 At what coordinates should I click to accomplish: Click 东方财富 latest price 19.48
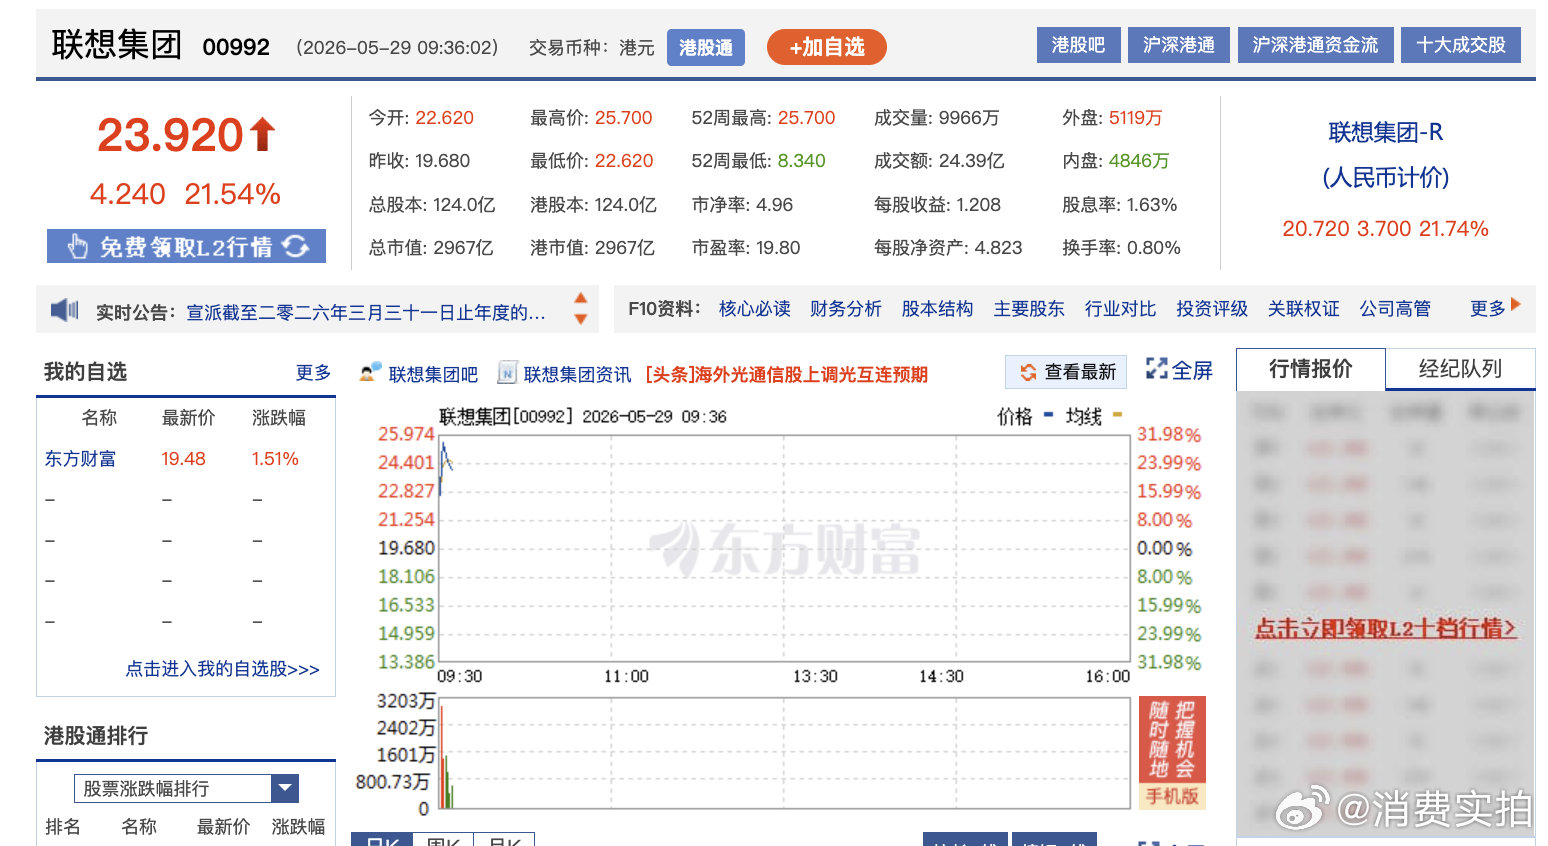pos(183,459)
